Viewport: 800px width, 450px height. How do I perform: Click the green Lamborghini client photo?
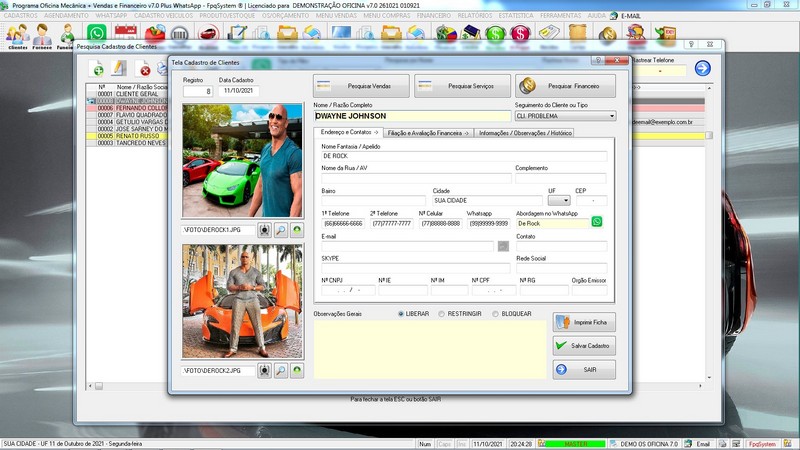coord(242,161)
